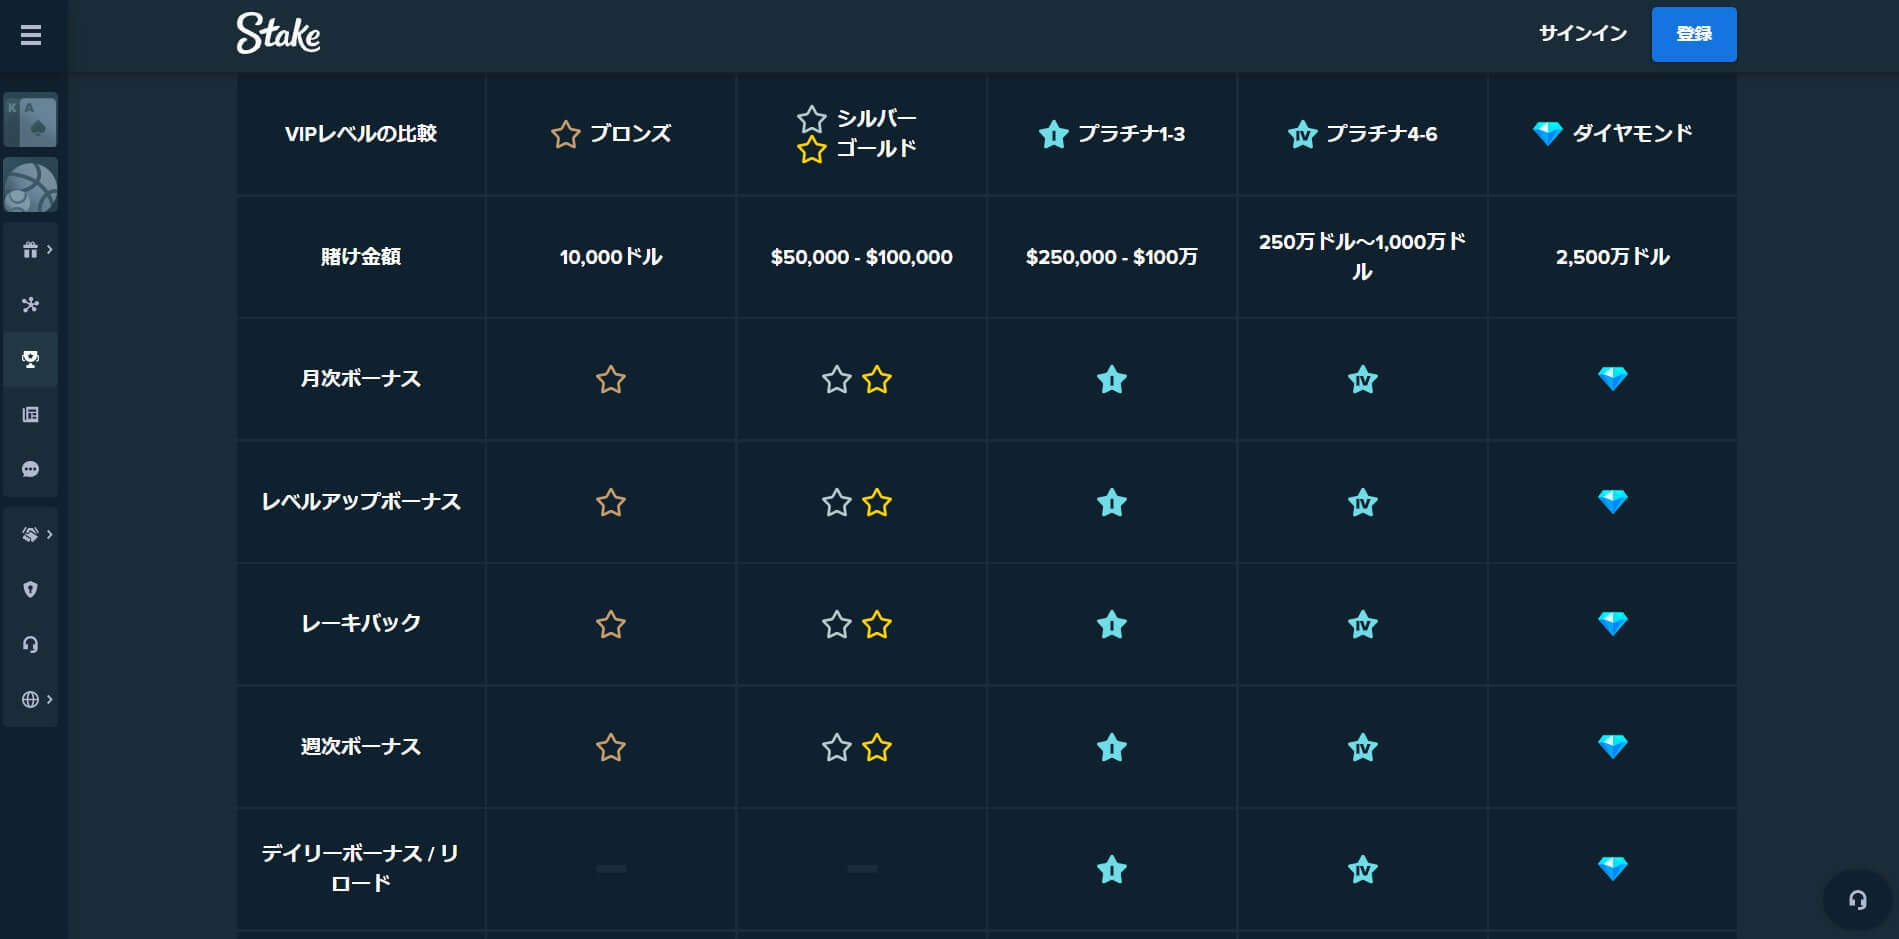
Task: Open the hamburger sidebar menu
Action: (31, 36)
